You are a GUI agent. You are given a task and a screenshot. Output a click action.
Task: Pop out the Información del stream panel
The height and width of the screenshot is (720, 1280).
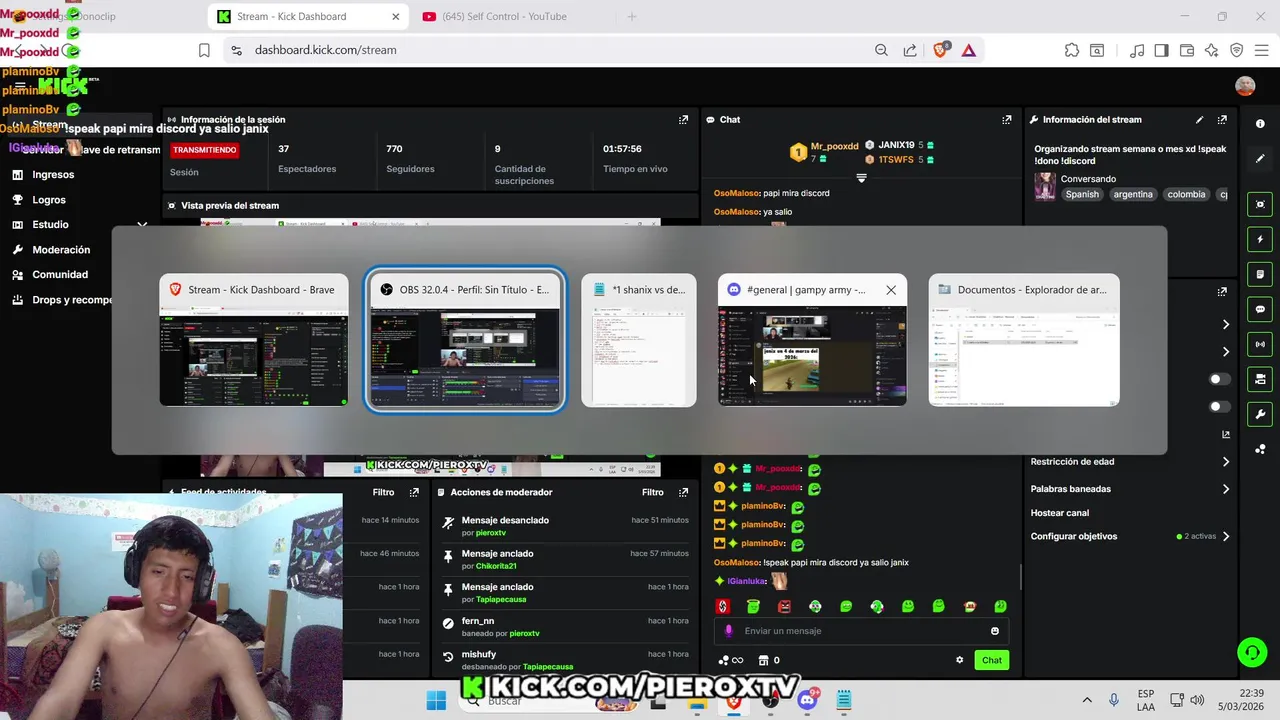pos(1222,119)
